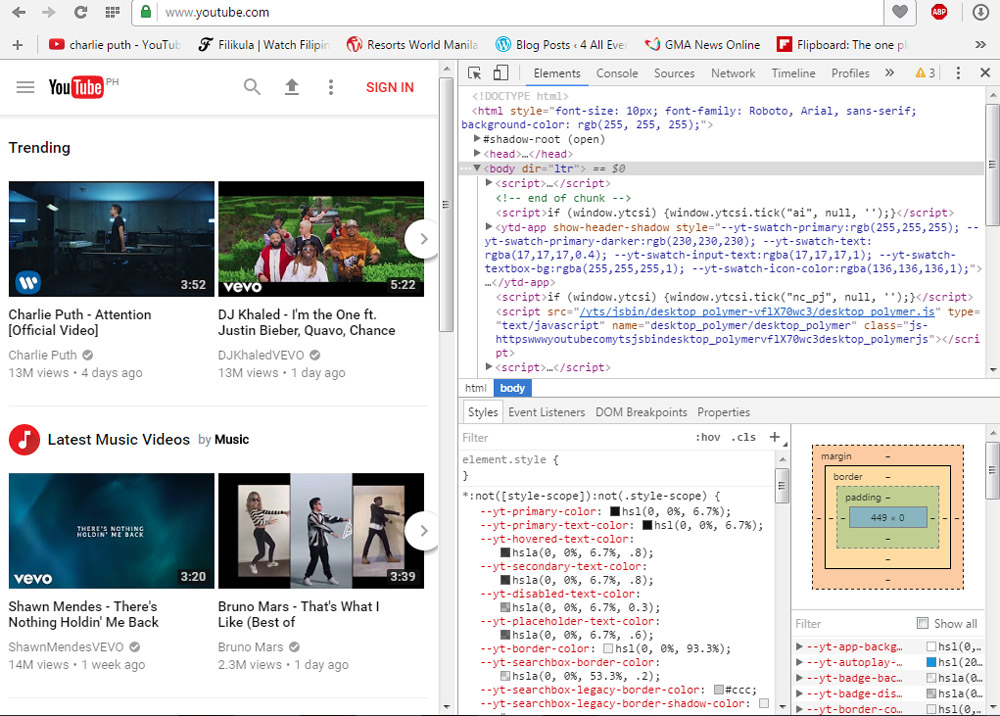Image resolution: width=1000 pixels, height=716 pixels.
Task: Switch to the Sources tab
Action: pyautogui.click(x=674, y=73)
